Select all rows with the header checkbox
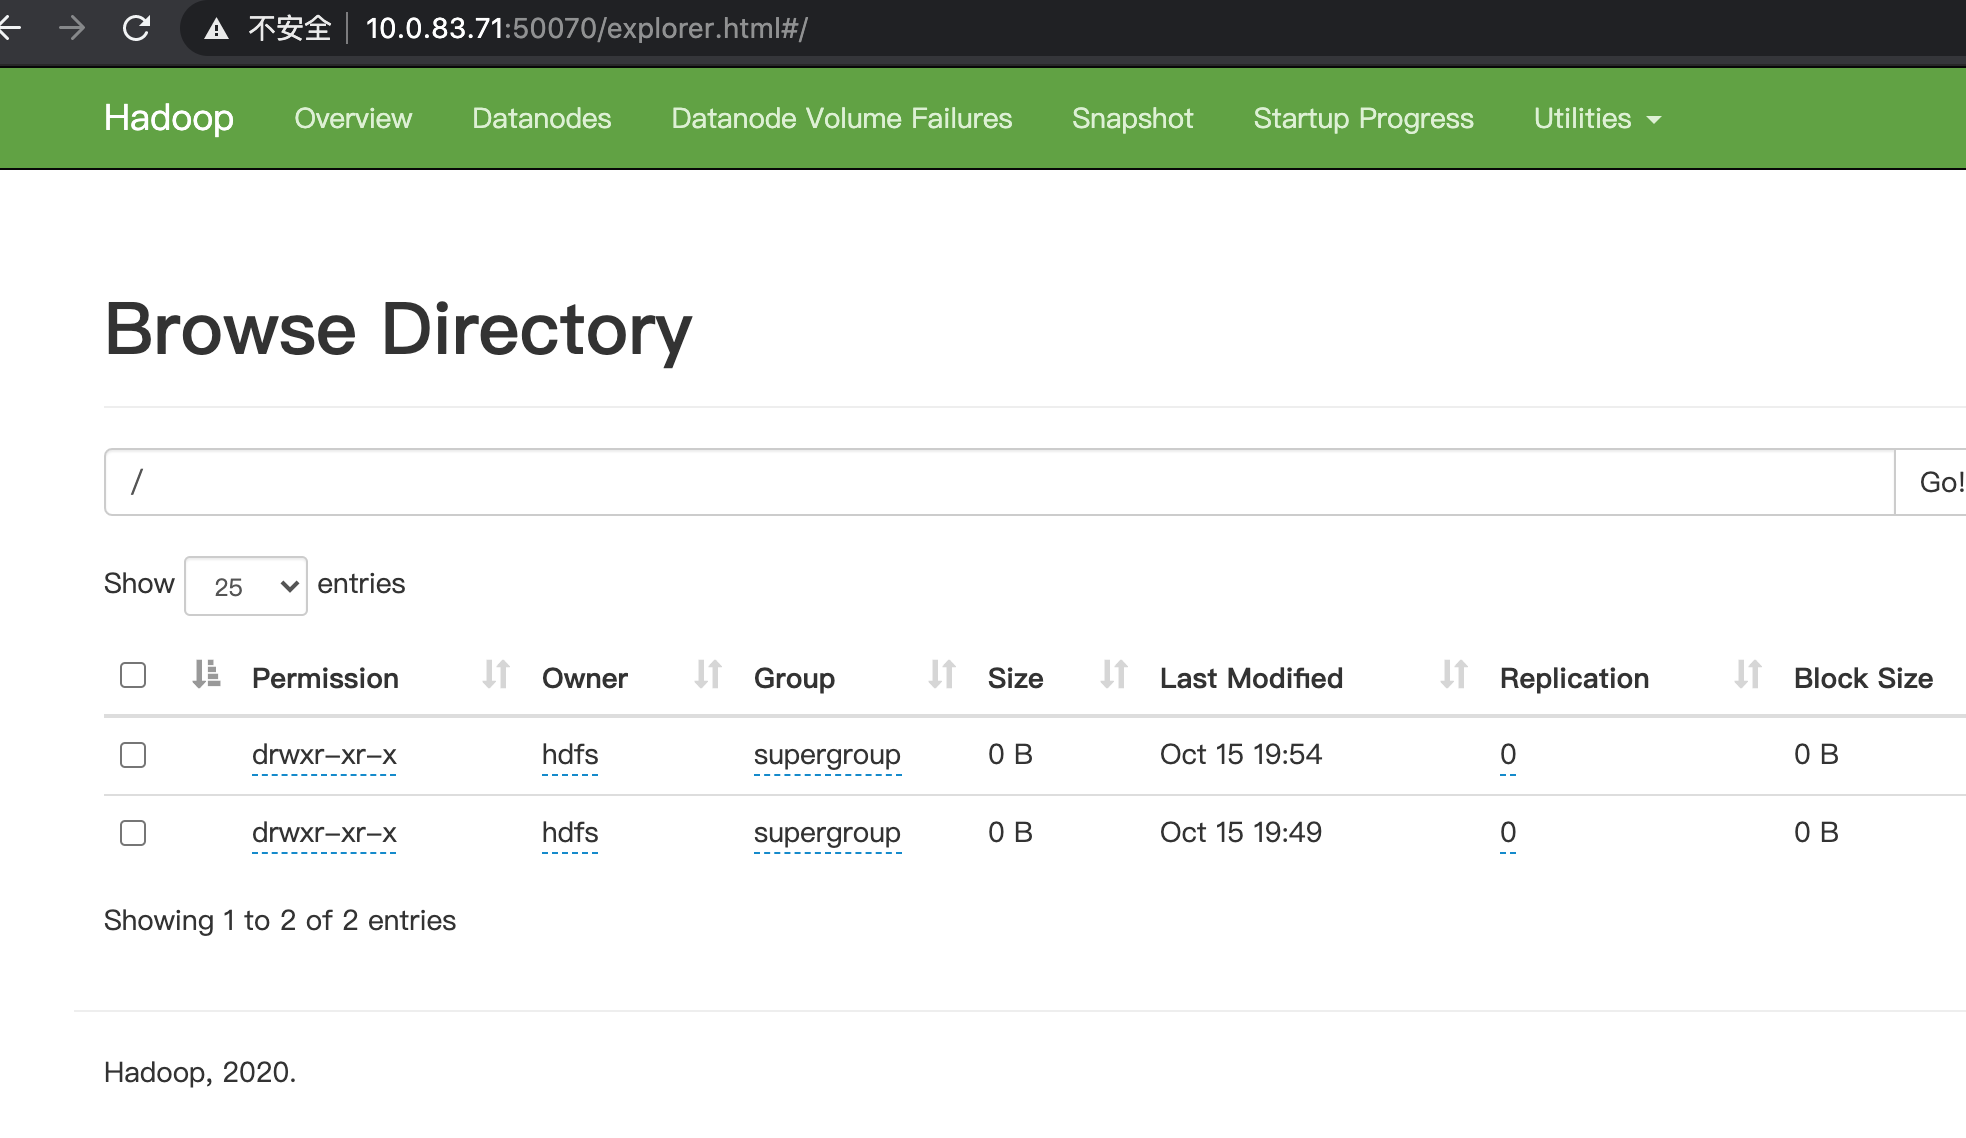Screen dimensions: 1966x1138 [132, 676]
